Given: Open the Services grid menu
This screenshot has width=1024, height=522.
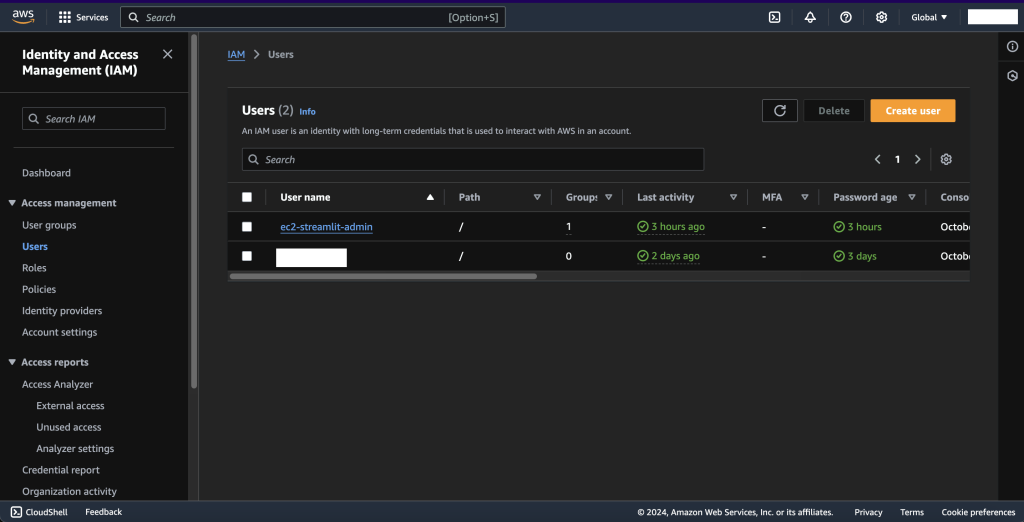Looking at the screenshot, I should click(83, 18).
